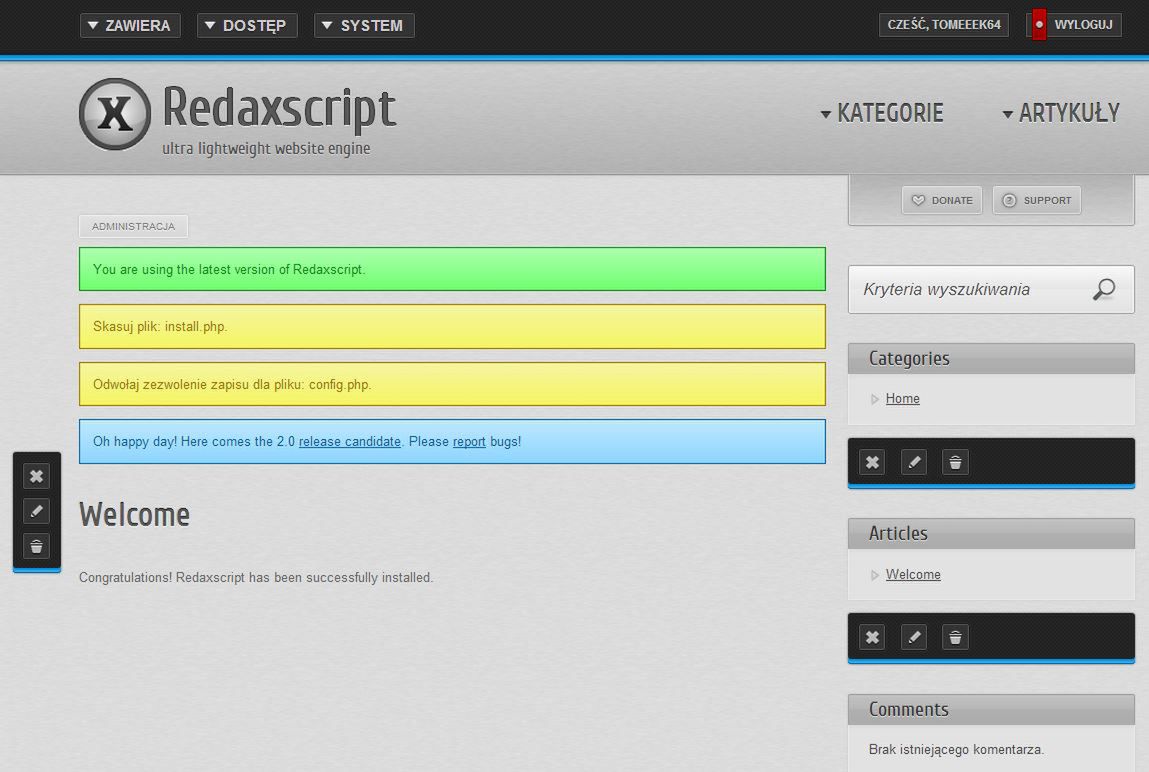Open the System dropdown menu
This screenshot has height=772, width=1149.
tap(364, 26)
